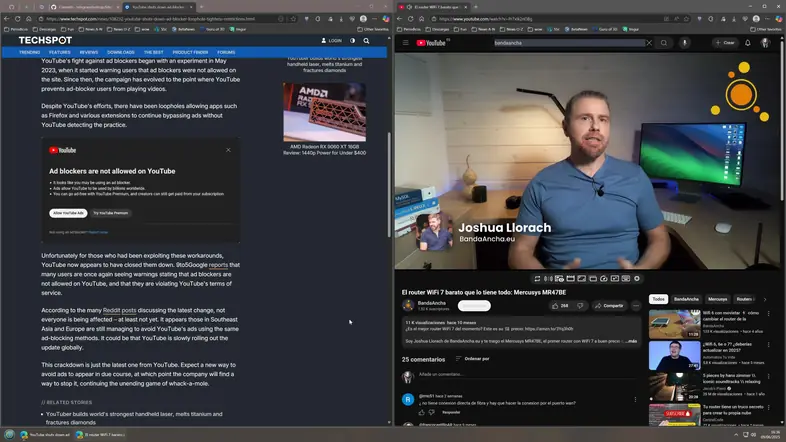Image resolution: width=786 pixels, height=442 pixels.
Task: Open THE BEST nav item on TechSpot
Action: pos(153,52)
